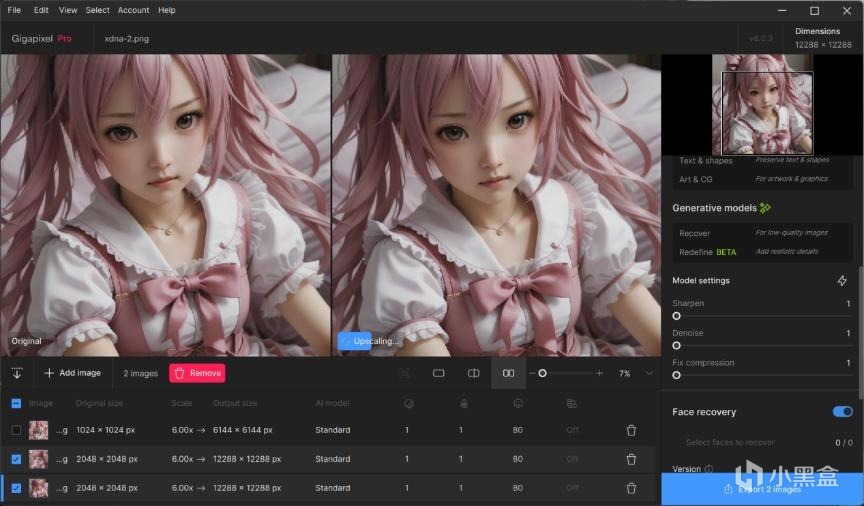Click trash icon of the last image row
864x506 pixels.
point(631,488)
